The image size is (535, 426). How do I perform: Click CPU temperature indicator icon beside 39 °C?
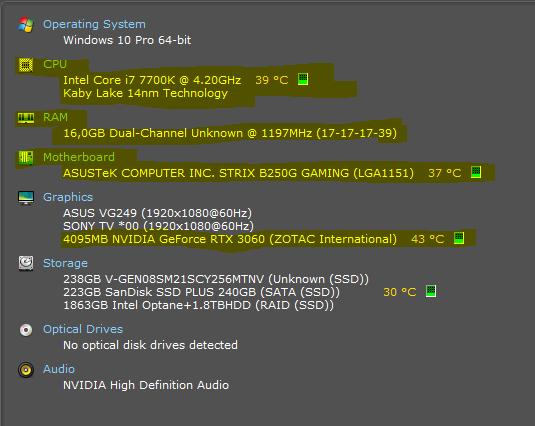coord(303,79)
